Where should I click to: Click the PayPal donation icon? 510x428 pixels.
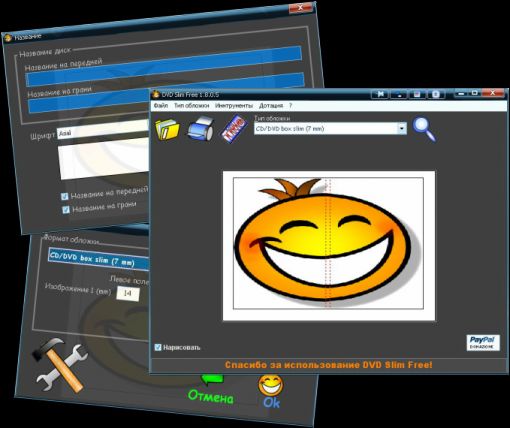pos(483,343)
